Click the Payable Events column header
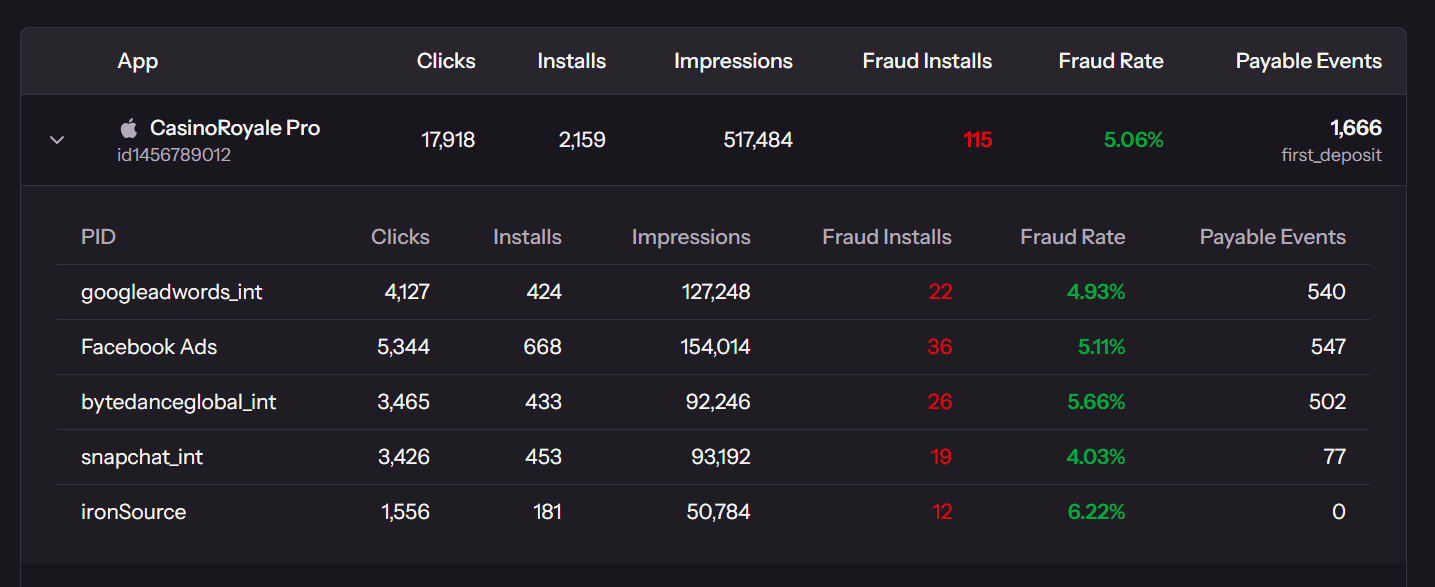The height and width of the screenshot is (587, 1435). (1308, 61)
